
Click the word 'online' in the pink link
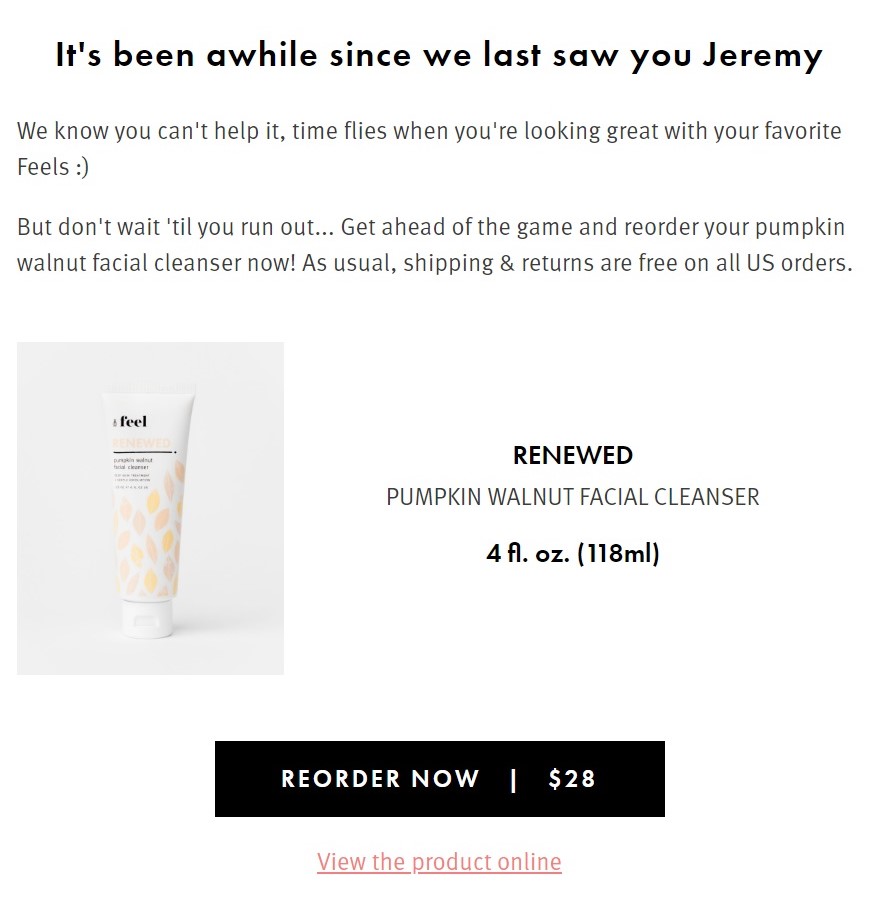pos(529,862)
